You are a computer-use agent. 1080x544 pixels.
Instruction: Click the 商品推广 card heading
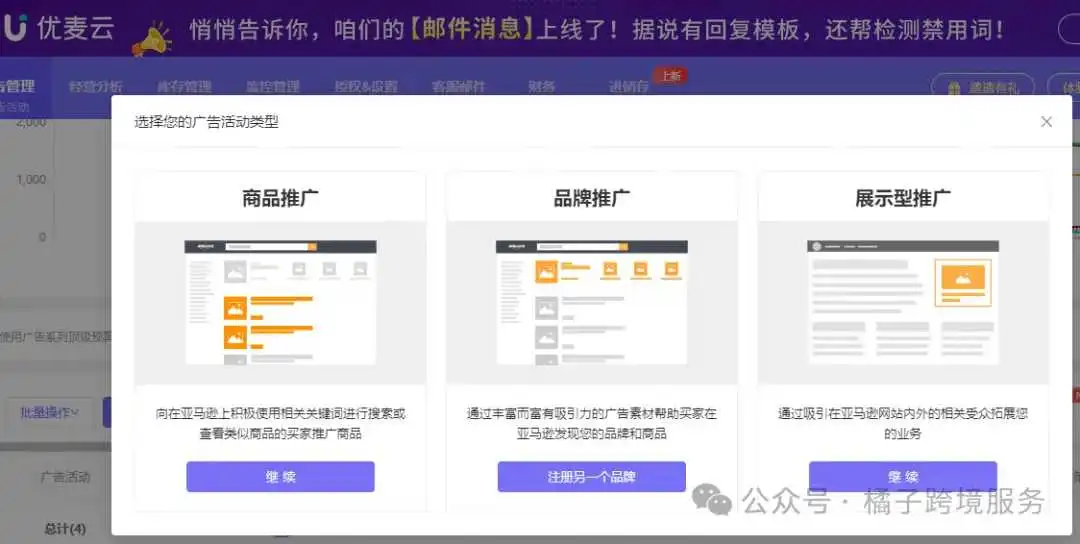tap(280, 198)
